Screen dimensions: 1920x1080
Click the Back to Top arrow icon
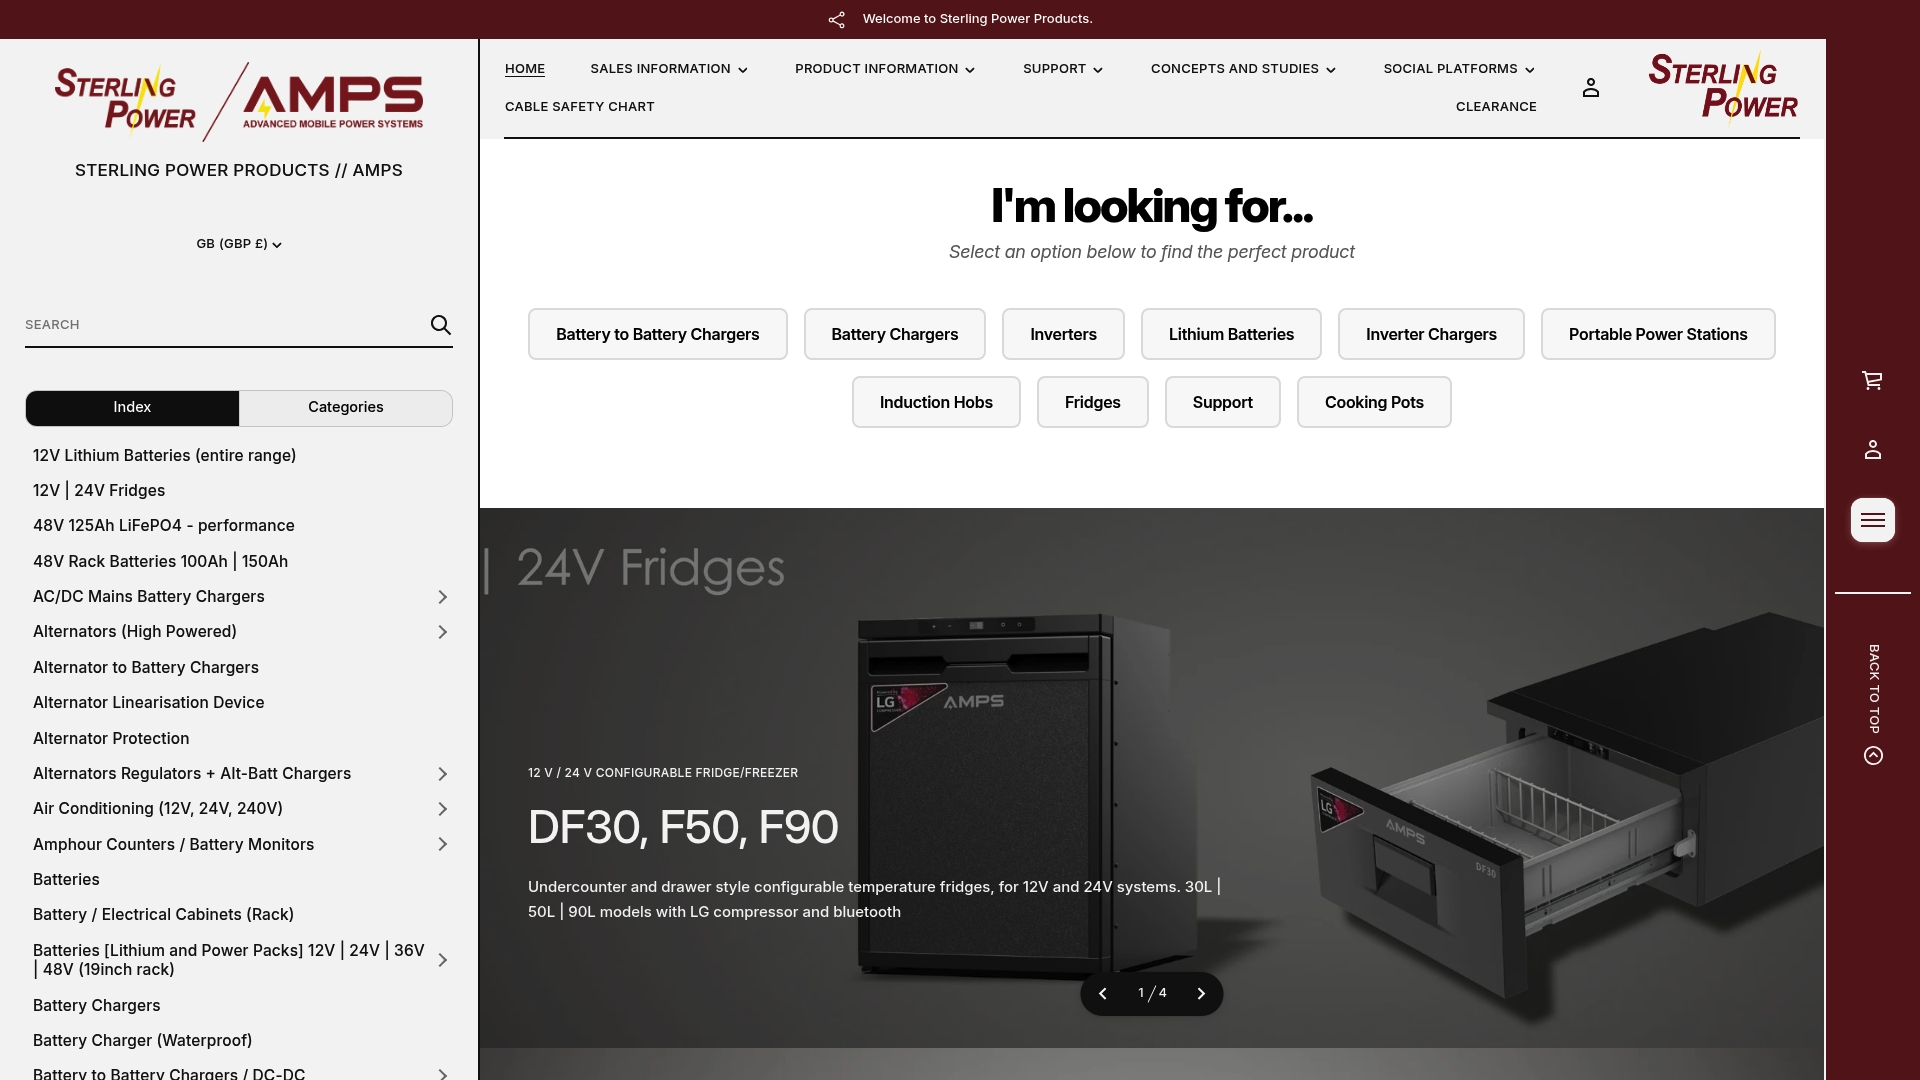coord(1874,756)
